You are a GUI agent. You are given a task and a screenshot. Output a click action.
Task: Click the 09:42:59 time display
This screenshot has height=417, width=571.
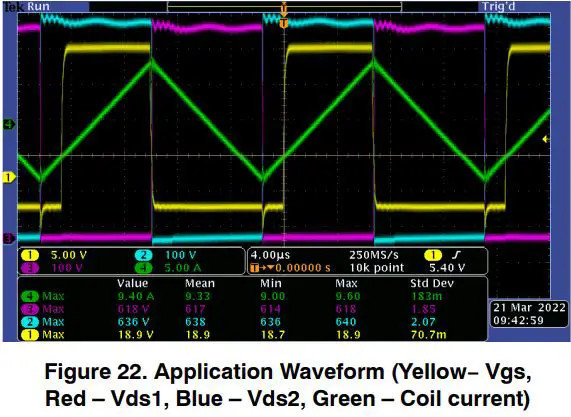[519, 320]
